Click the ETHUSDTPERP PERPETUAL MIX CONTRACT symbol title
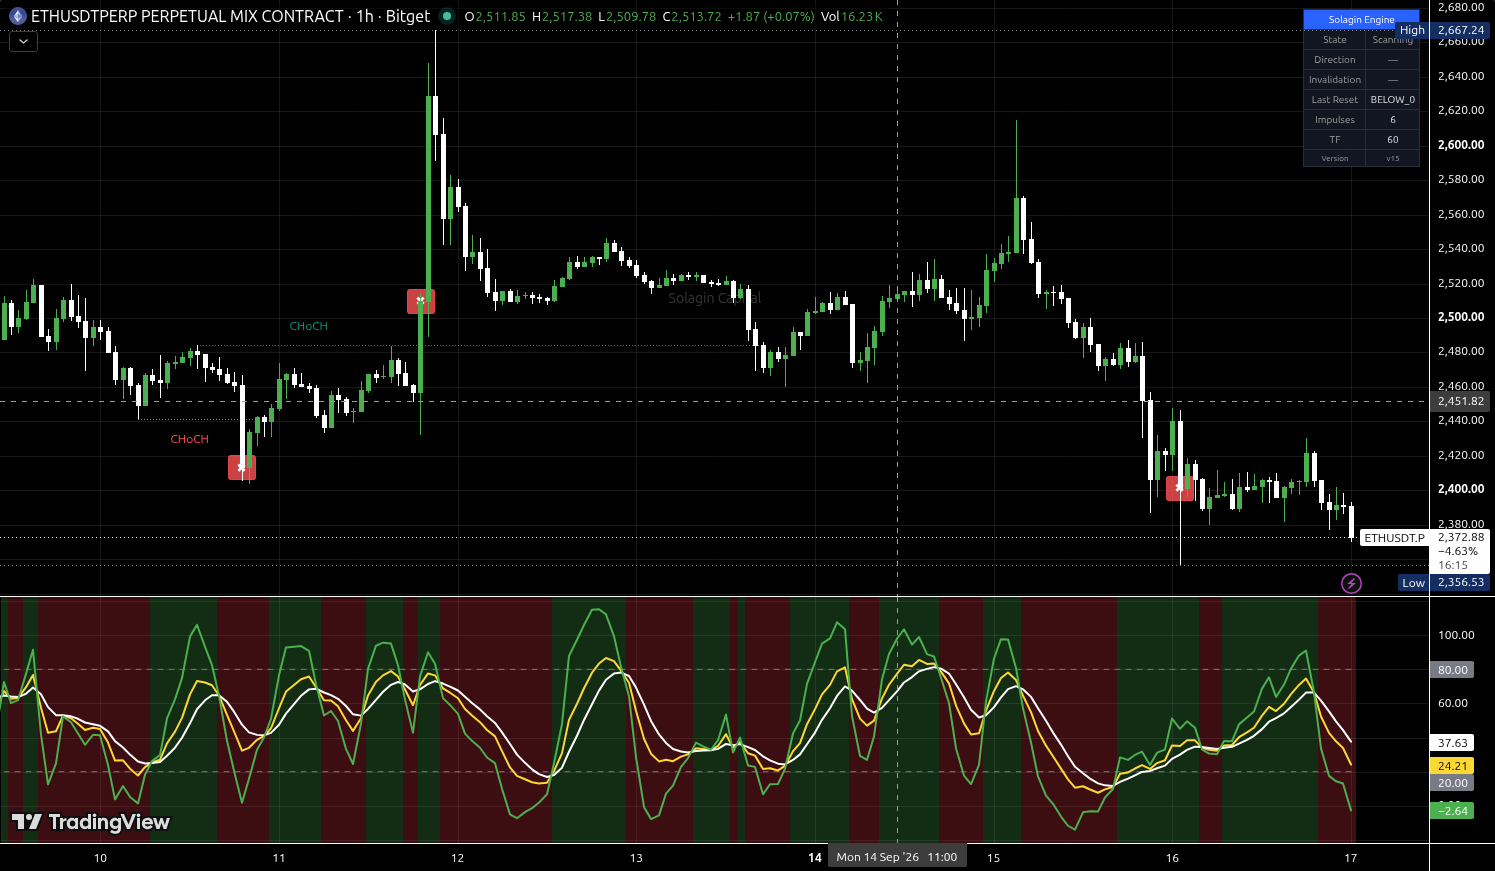1495x871 pixels. [187, 16]
